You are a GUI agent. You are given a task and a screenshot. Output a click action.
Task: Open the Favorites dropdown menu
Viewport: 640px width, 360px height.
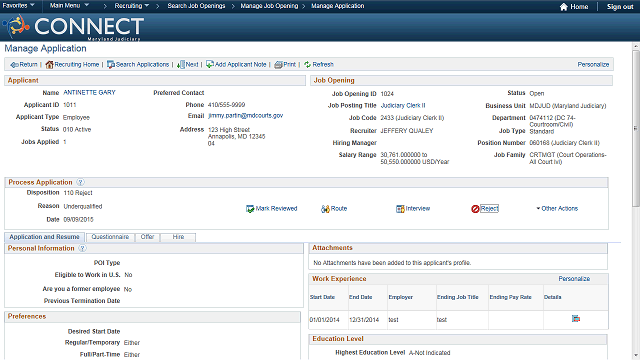point(18,6)
